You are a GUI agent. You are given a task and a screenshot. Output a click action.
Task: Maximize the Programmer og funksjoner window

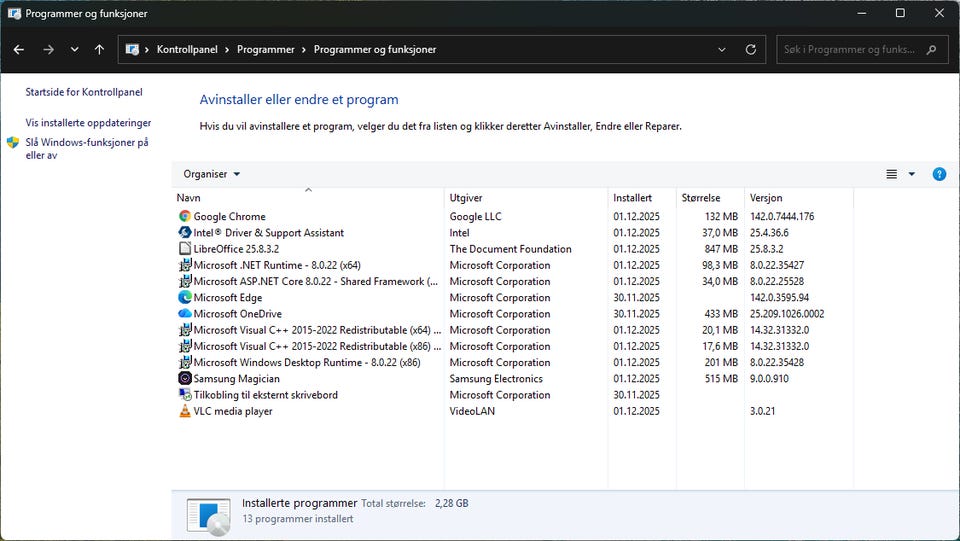pyautogui.click(x=900, y=13)
